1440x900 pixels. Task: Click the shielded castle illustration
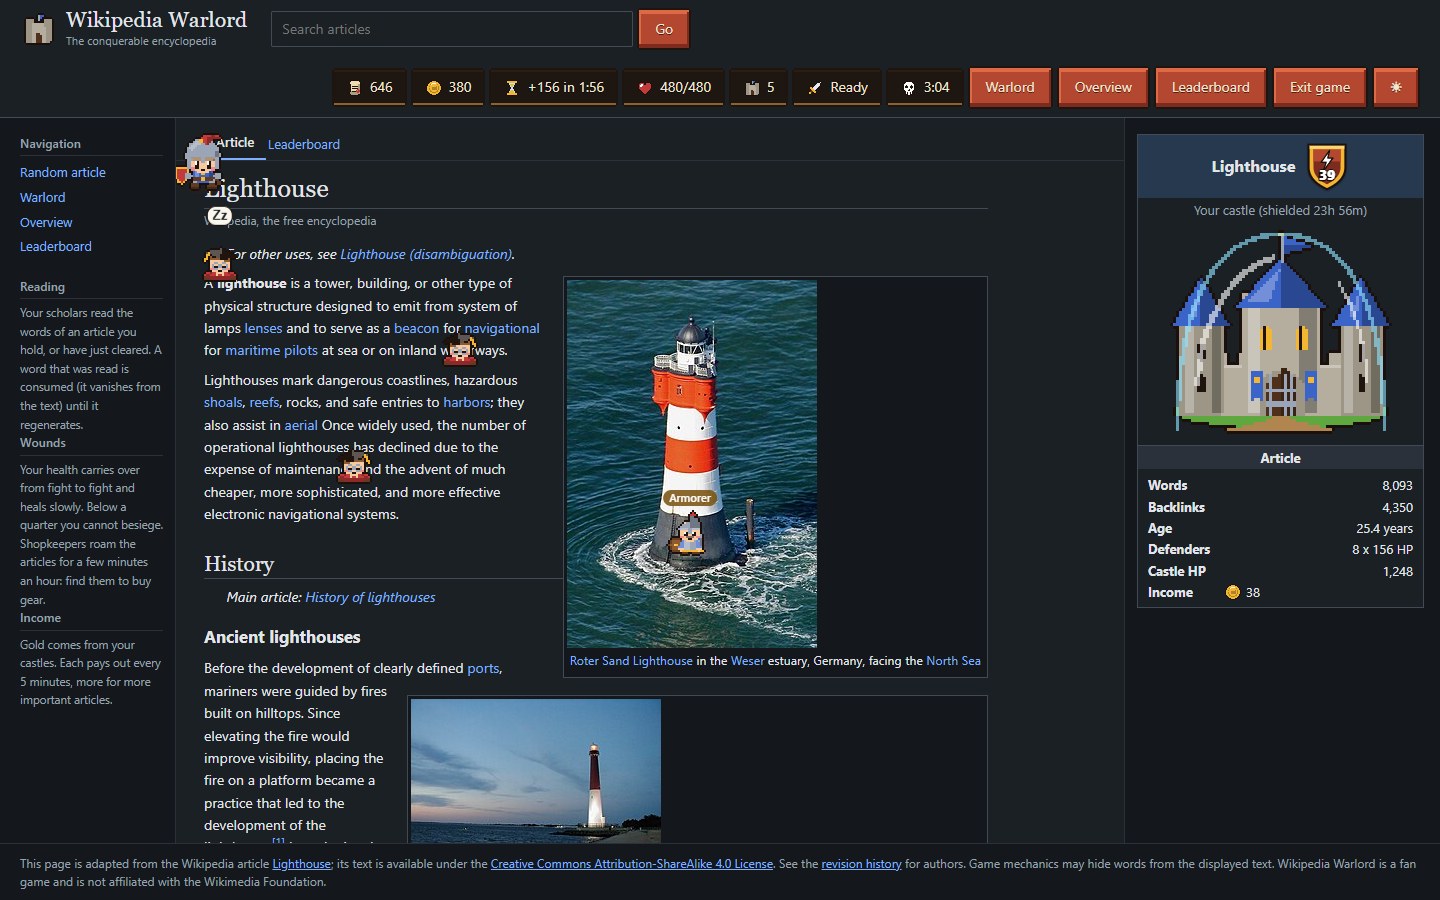click(1280, 332)
